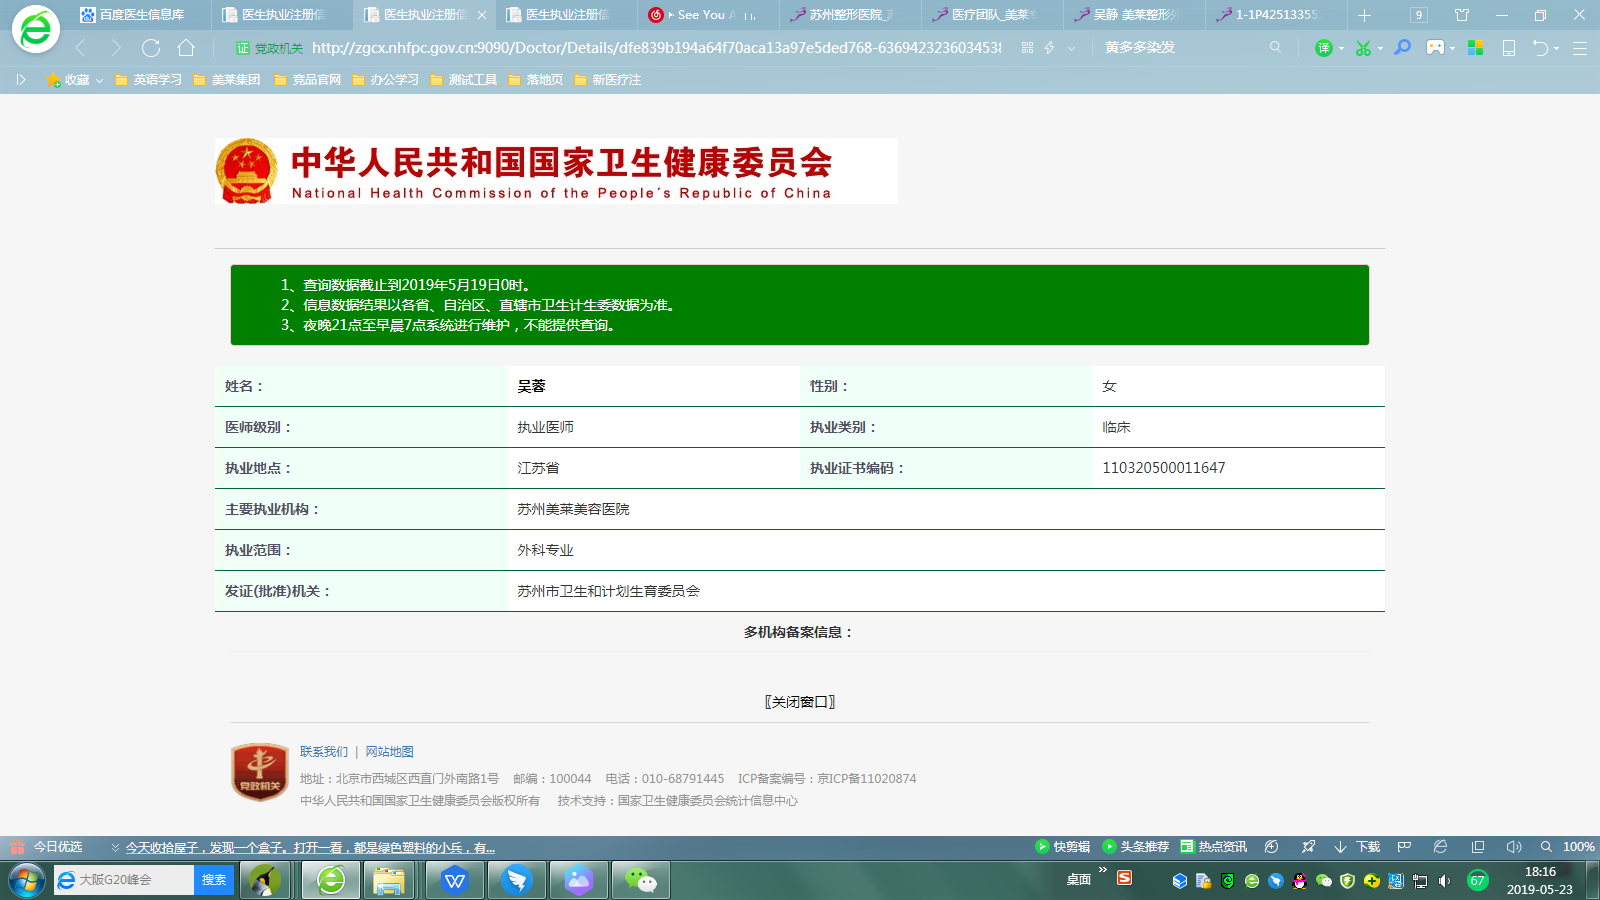Image resolution: width=1600 pixels, height=900 pixels.
Task: Click the new tab plus button
Action: point(1364,15)
